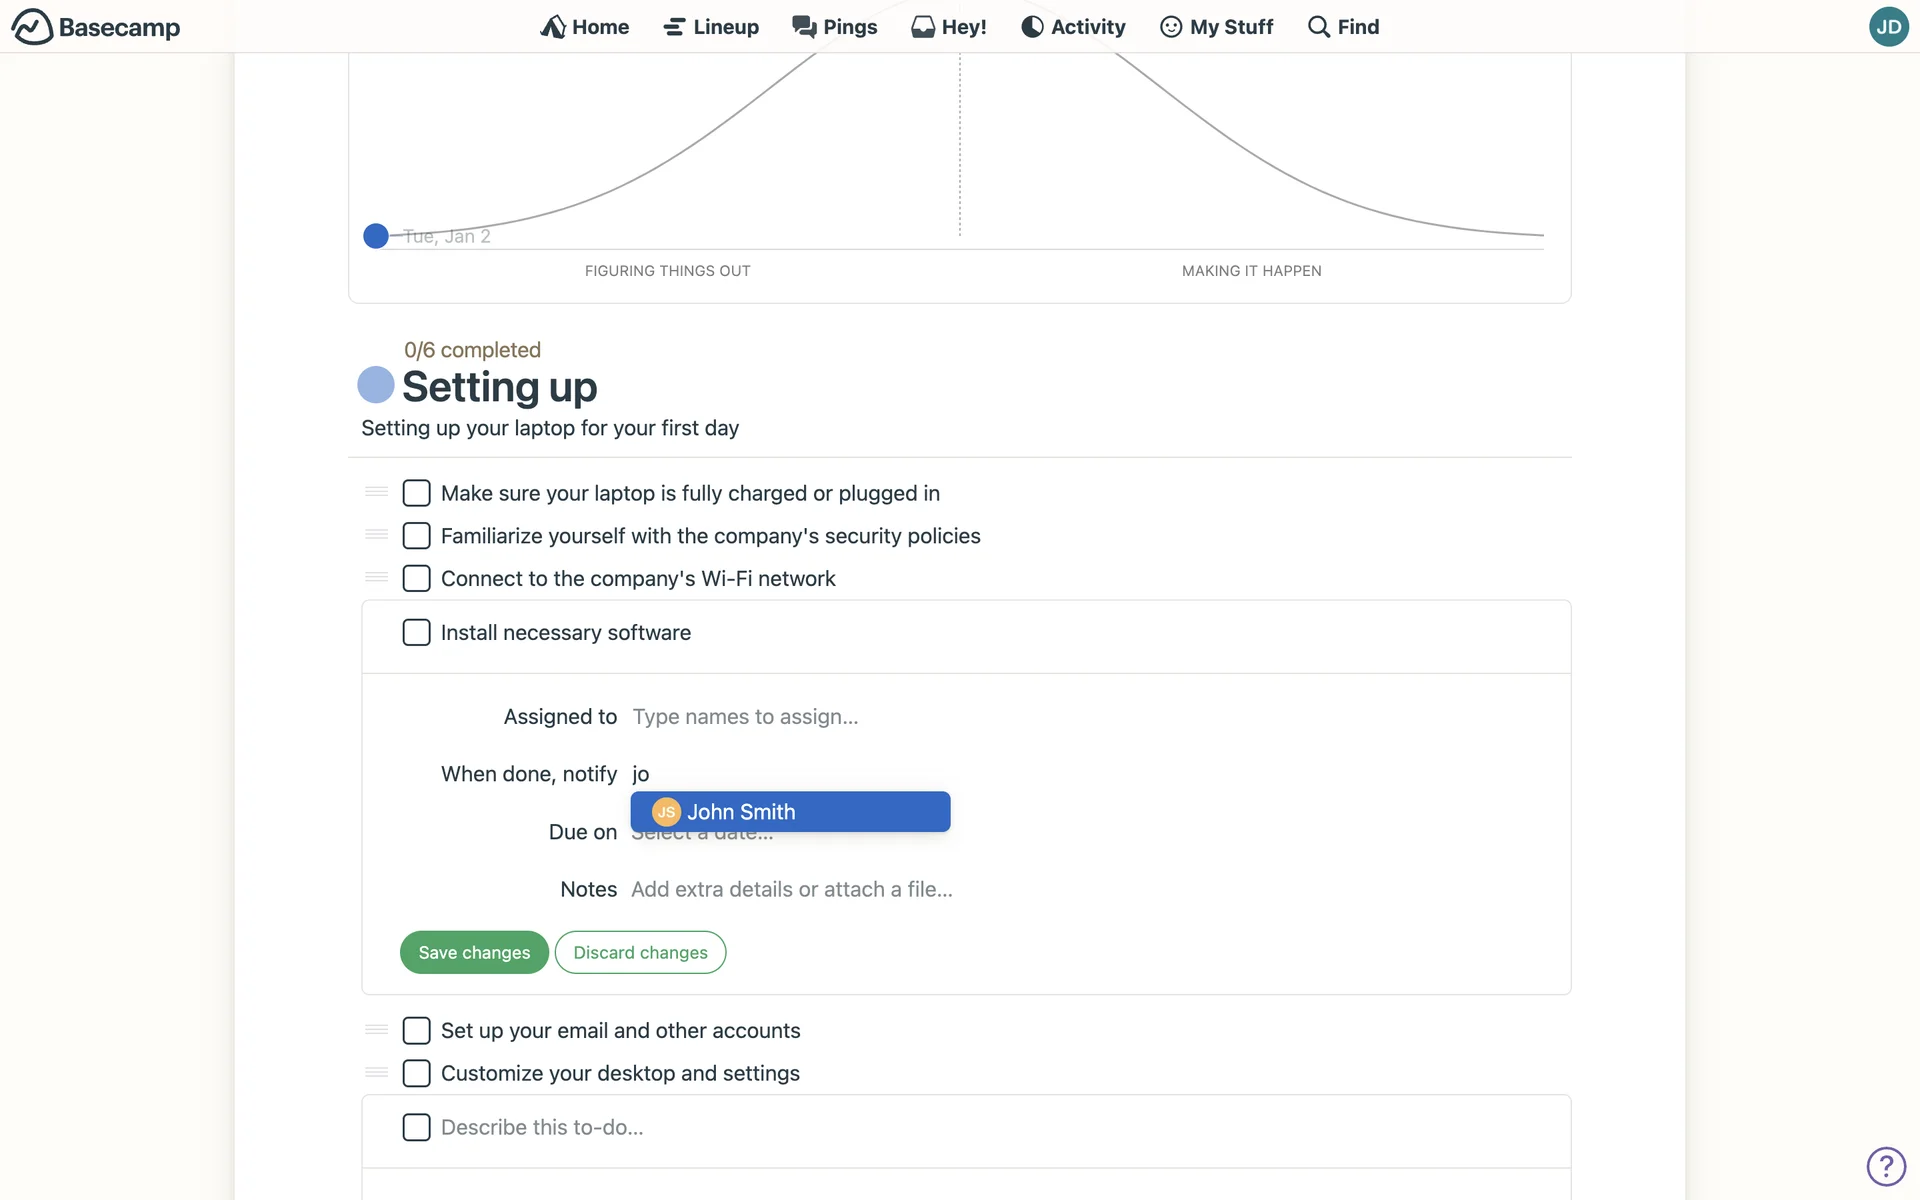
Task: Tick the Customize your desktop and settings to-do
Action: pos(416,1073)
